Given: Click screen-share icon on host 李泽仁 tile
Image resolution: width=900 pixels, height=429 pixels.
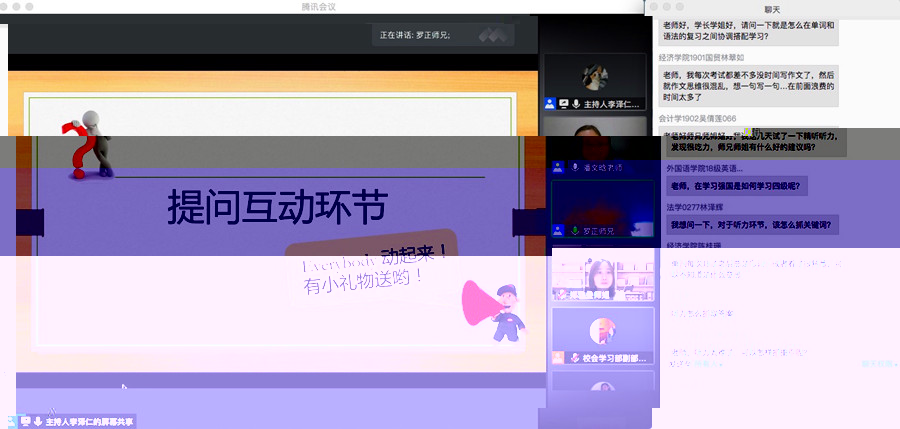Looking at the screenshot, I should point(564,104).
